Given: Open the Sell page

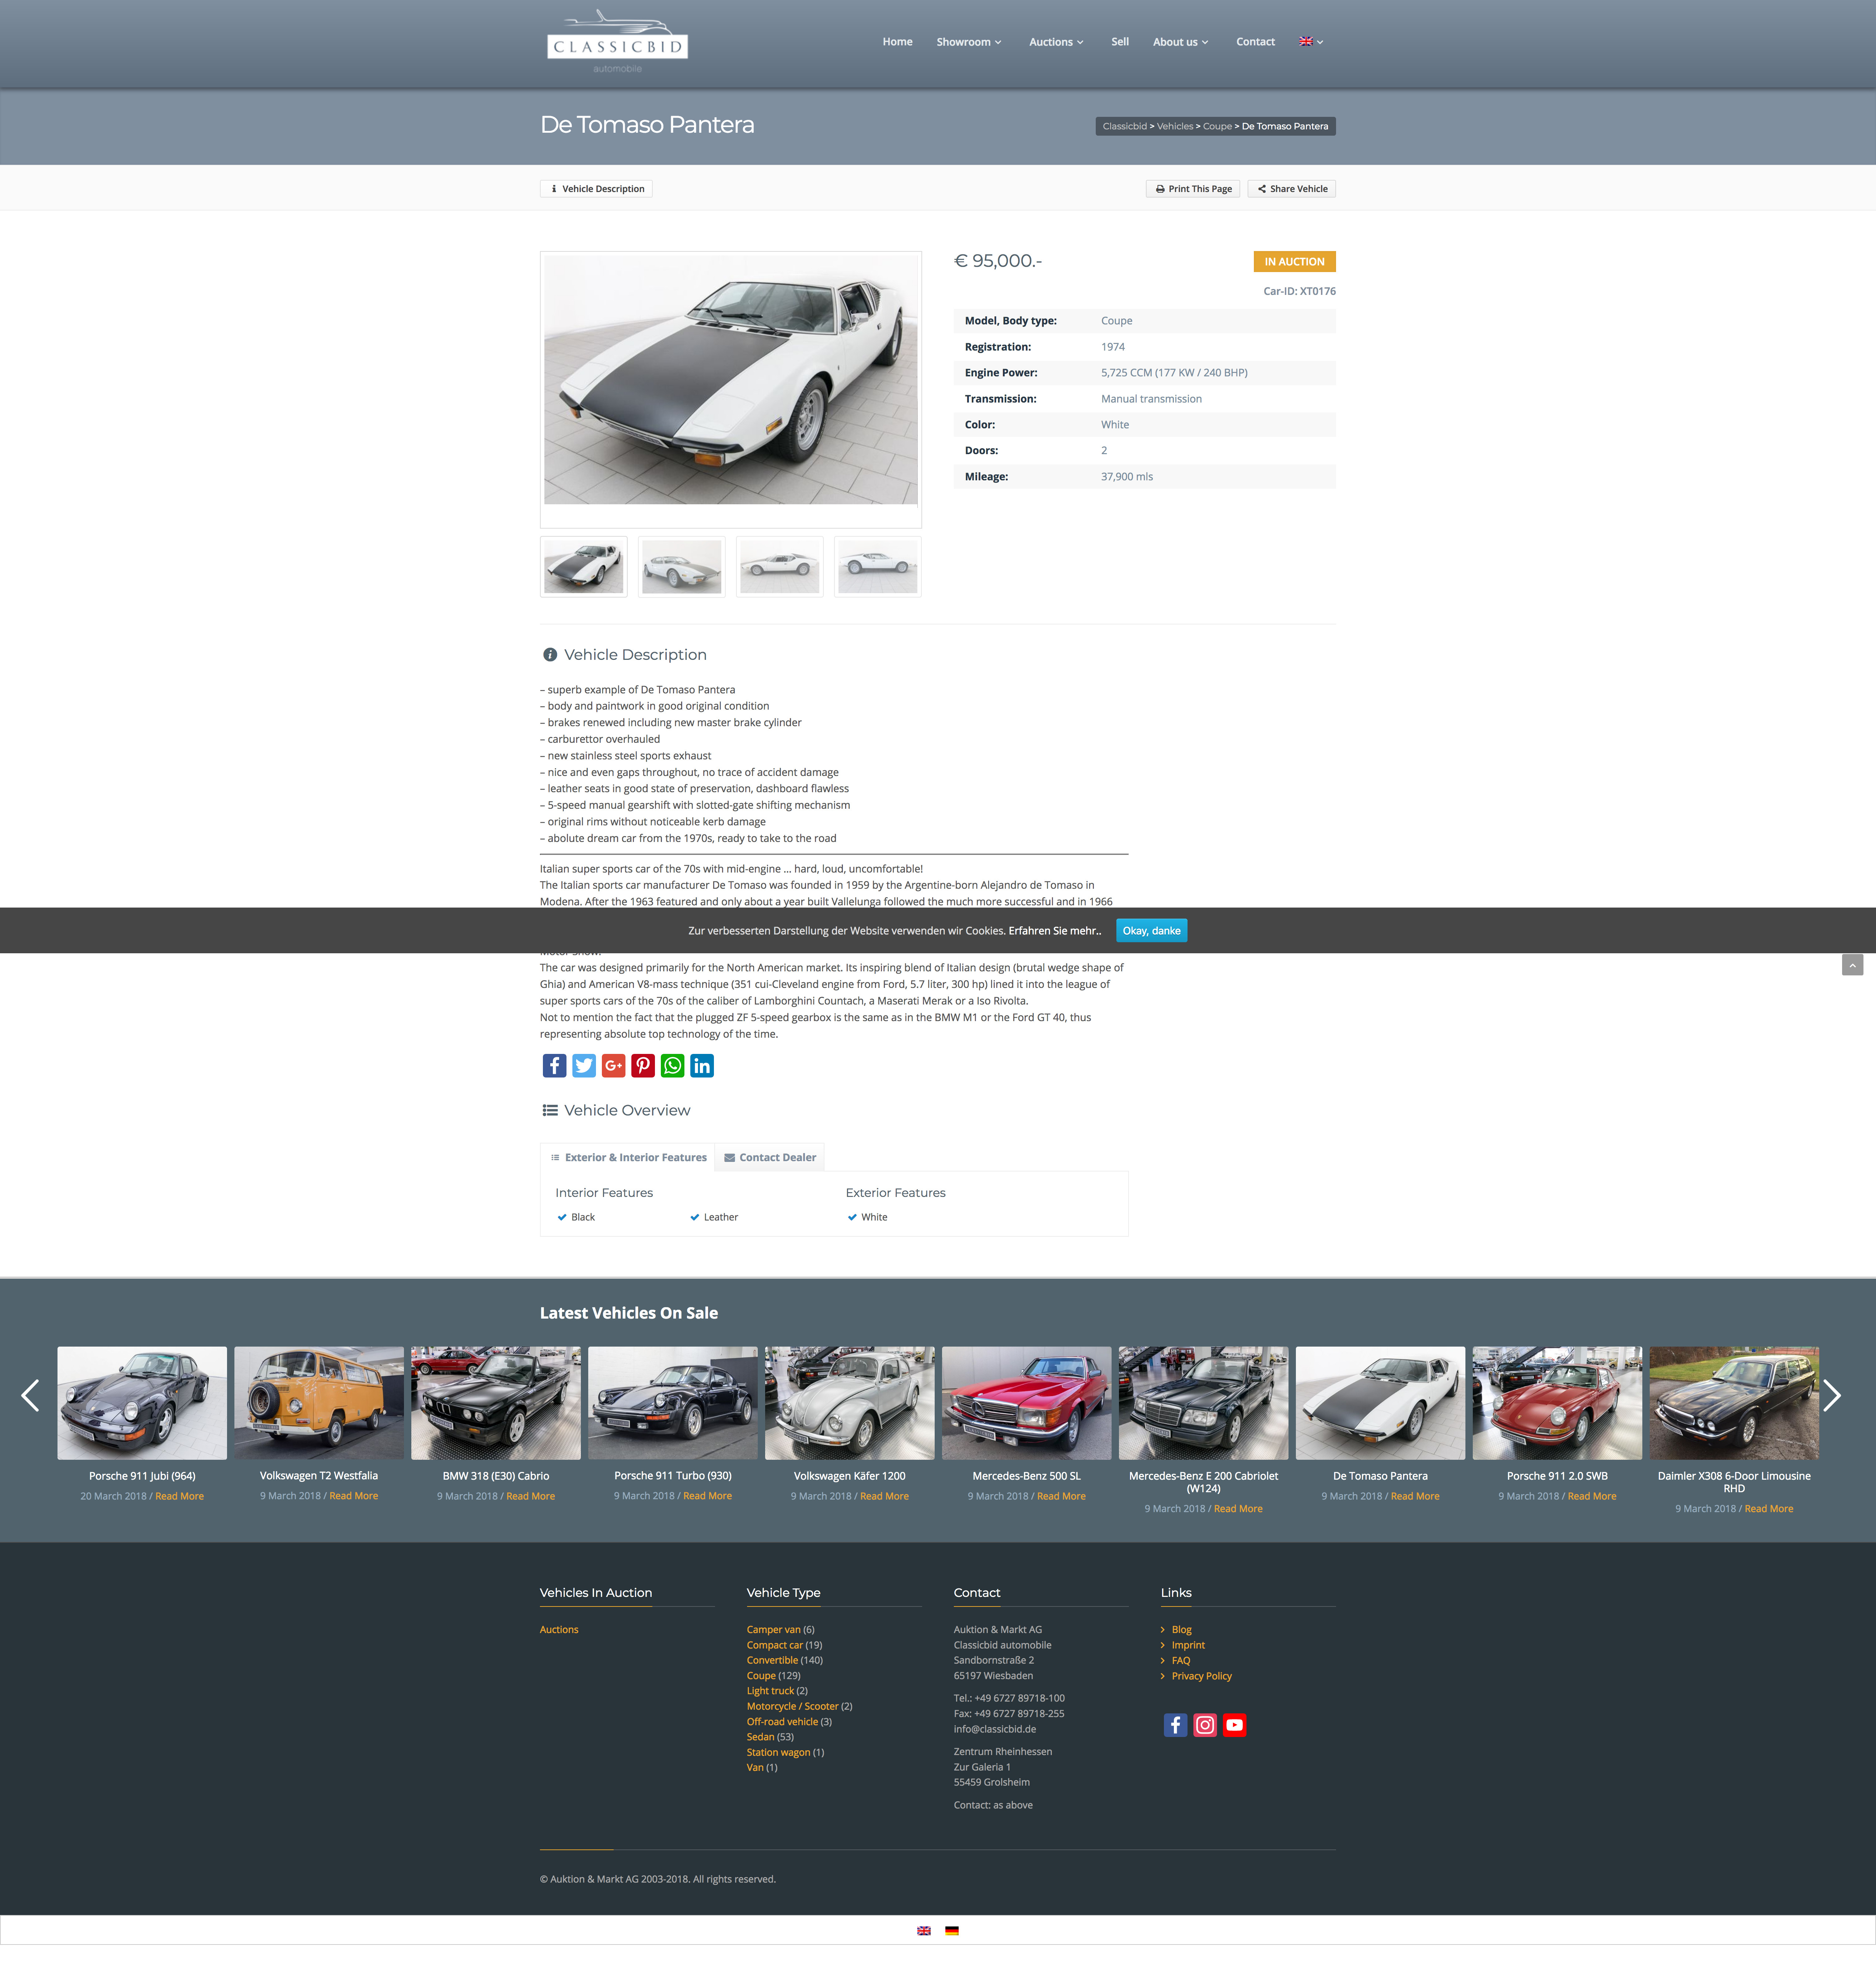Looking at the screenshot, I should click(1120, 42).
